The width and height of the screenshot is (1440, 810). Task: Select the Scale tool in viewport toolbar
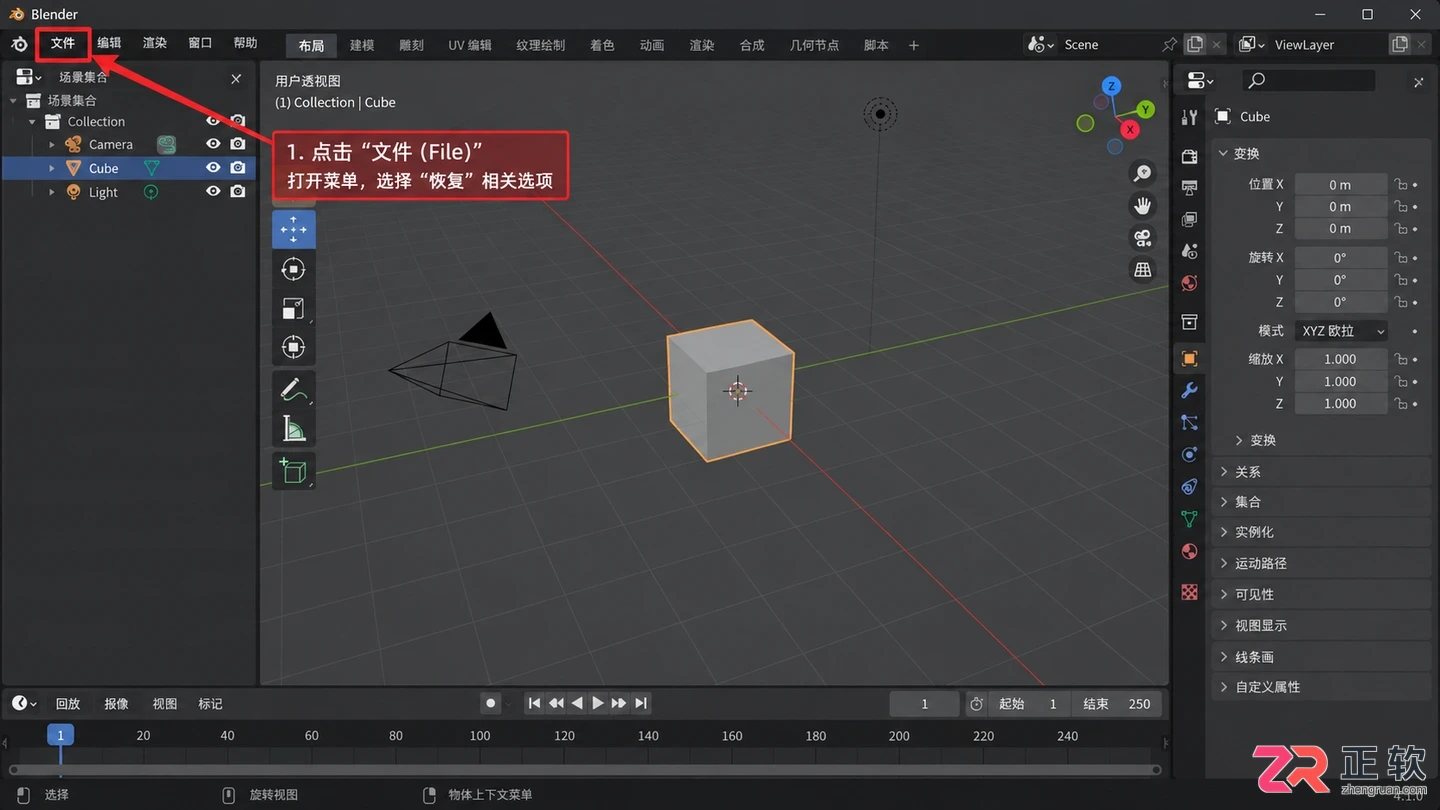click(x=293, y=308)
